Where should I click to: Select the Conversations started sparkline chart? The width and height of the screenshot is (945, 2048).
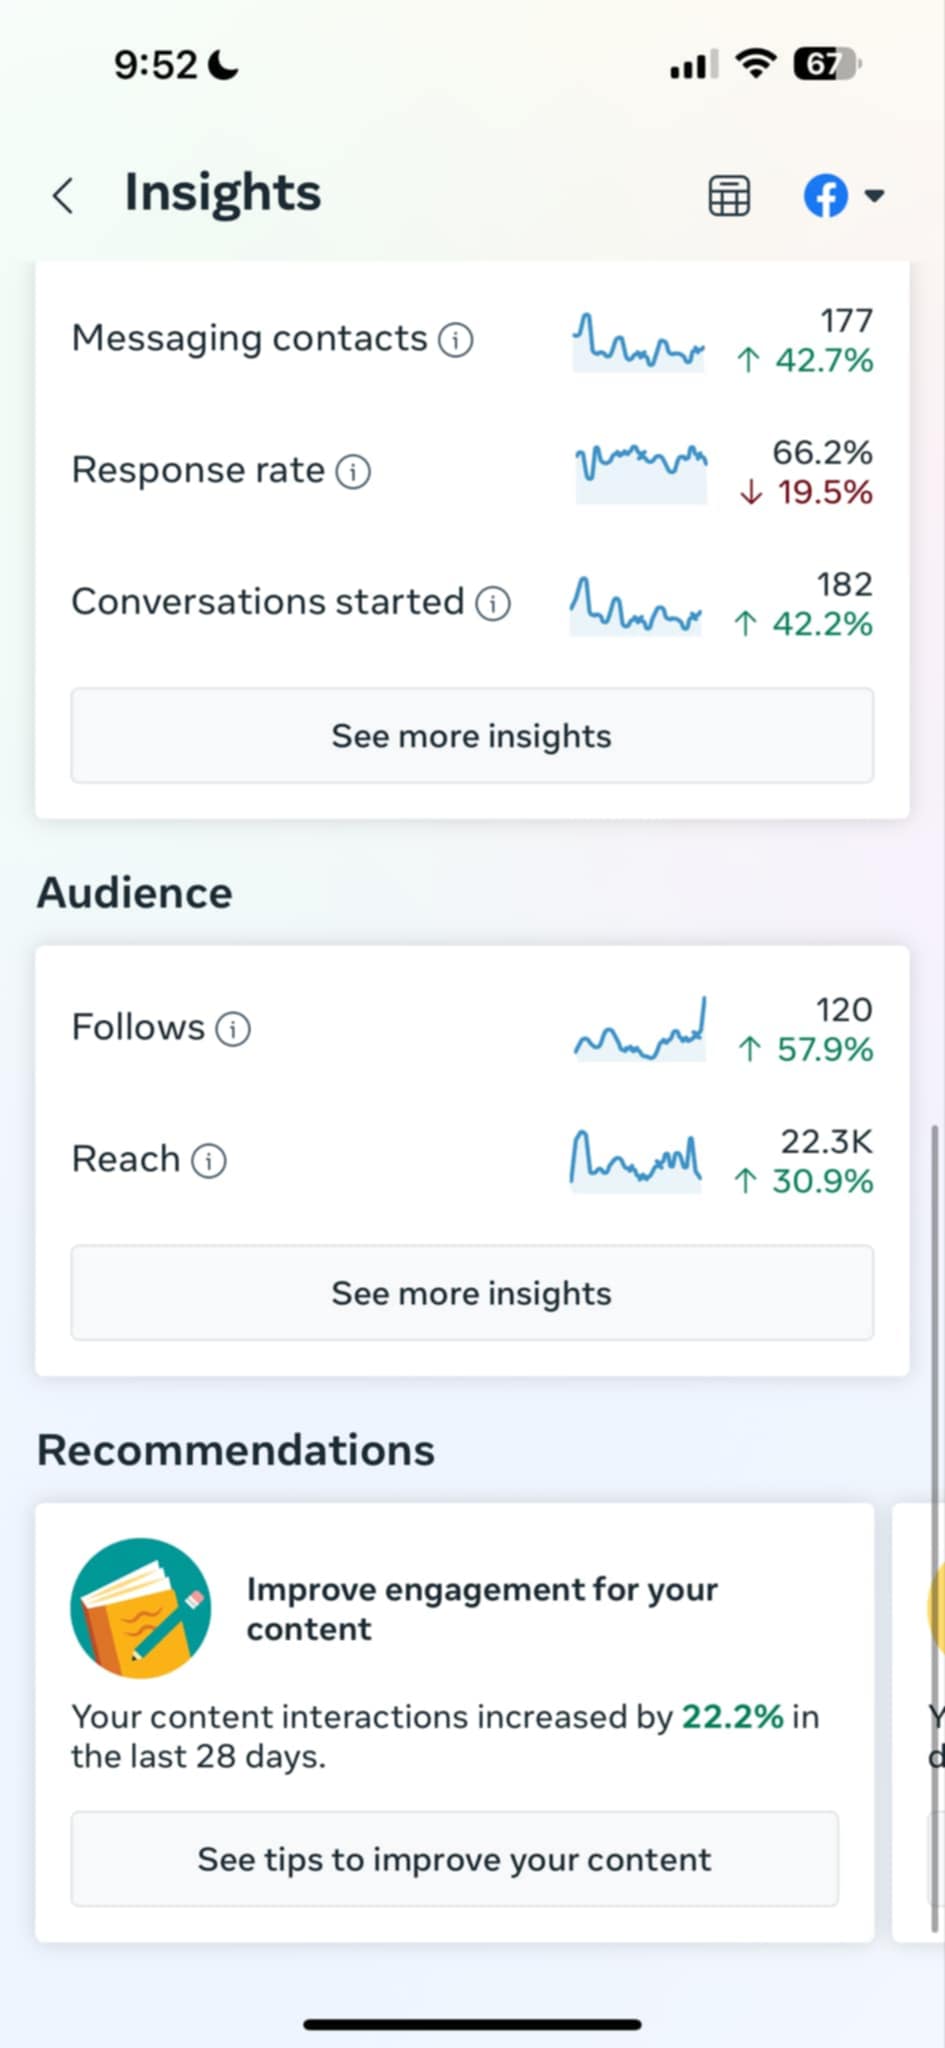[635, 605]
